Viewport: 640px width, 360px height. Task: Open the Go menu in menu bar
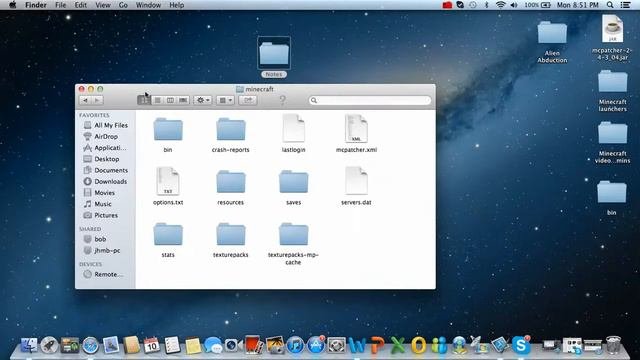click(x=123, y=5)
